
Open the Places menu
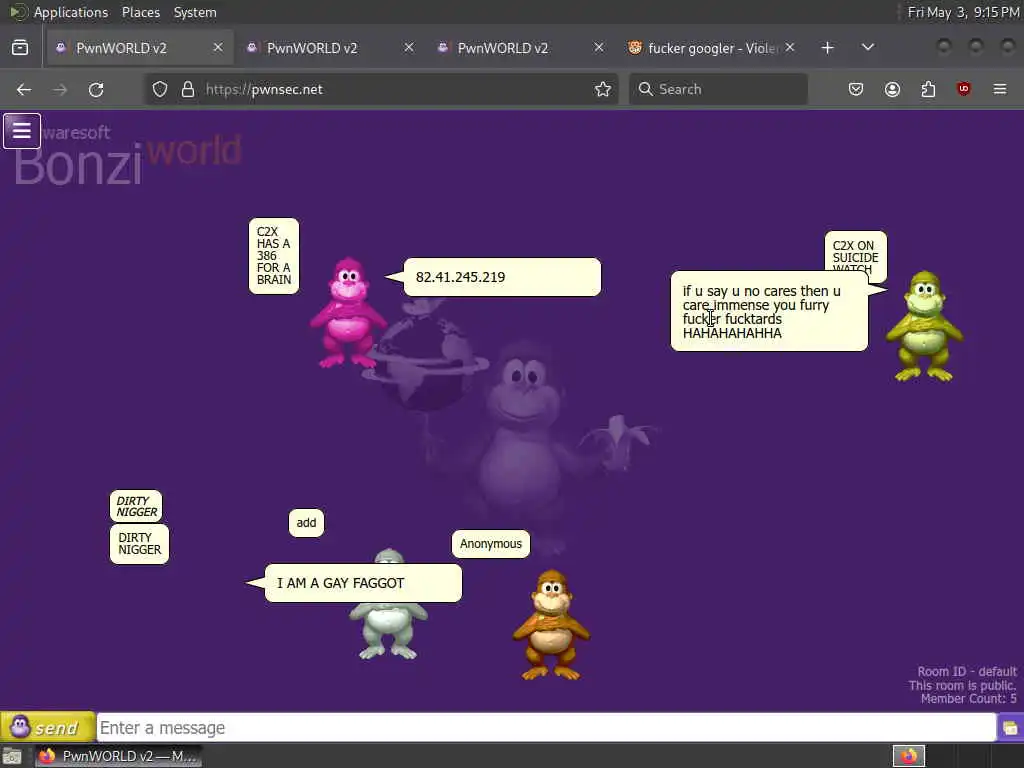(140, 12)
